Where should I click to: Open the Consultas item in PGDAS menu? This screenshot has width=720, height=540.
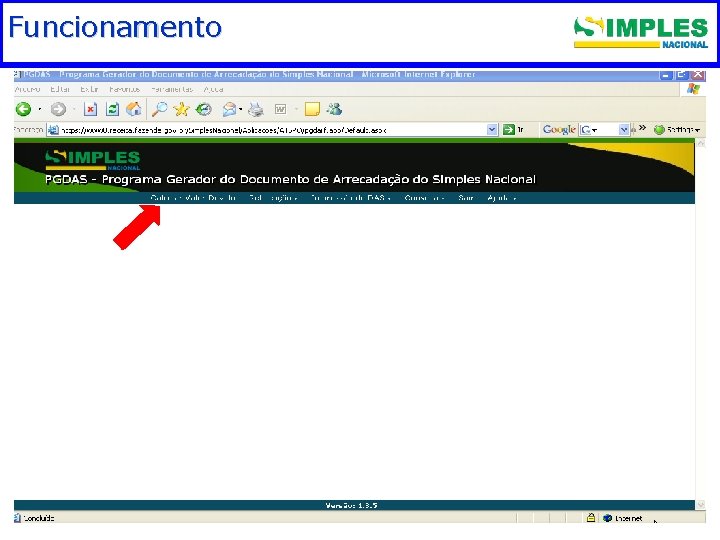point(425,198)
